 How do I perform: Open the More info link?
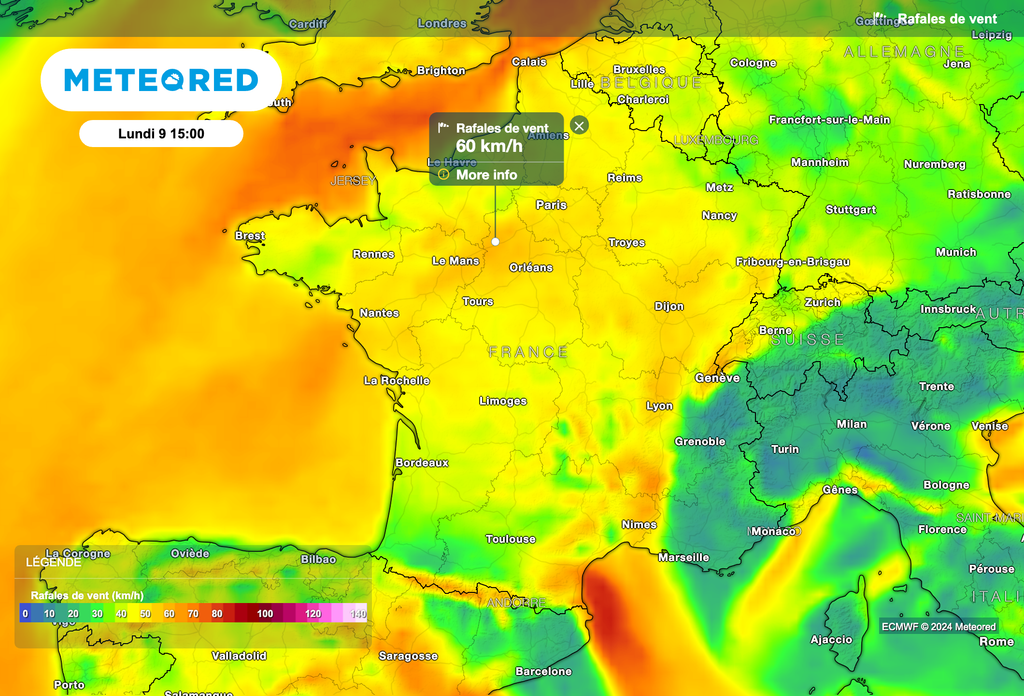coord(486,175)
